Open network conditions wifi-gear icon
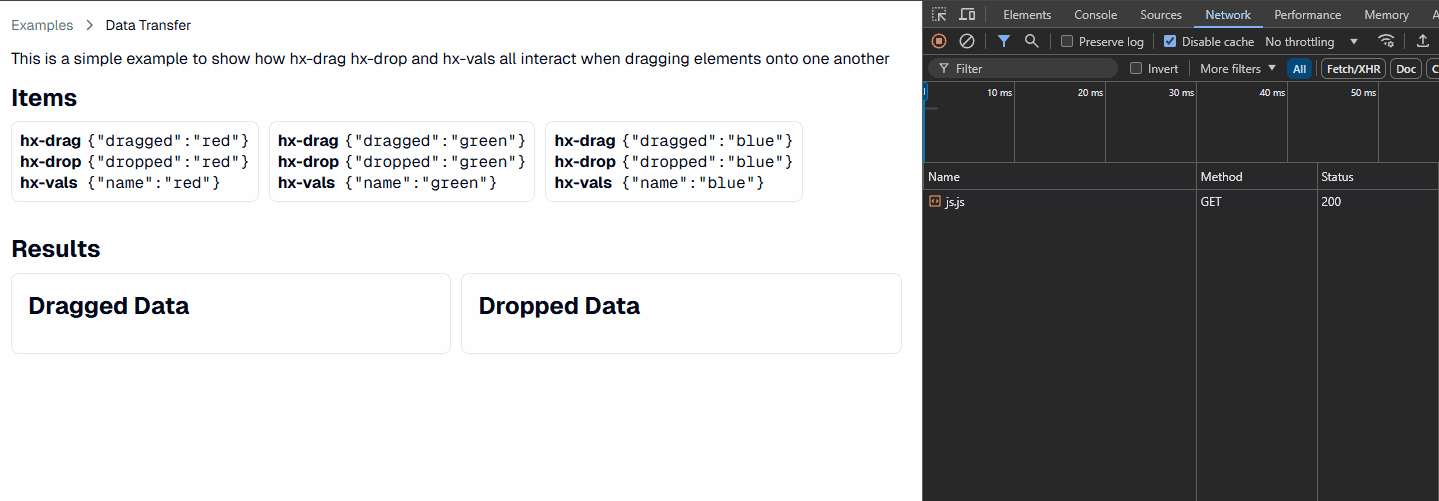 [1386, 41]
